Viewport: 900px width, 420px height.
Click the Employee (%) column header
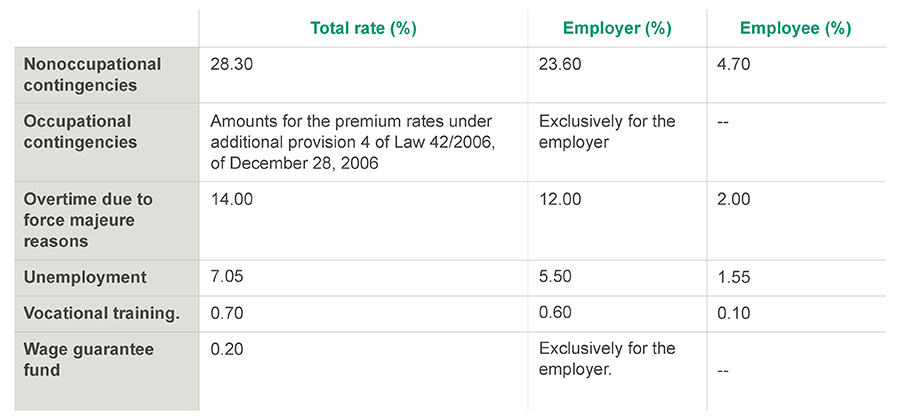click(796, 28)
